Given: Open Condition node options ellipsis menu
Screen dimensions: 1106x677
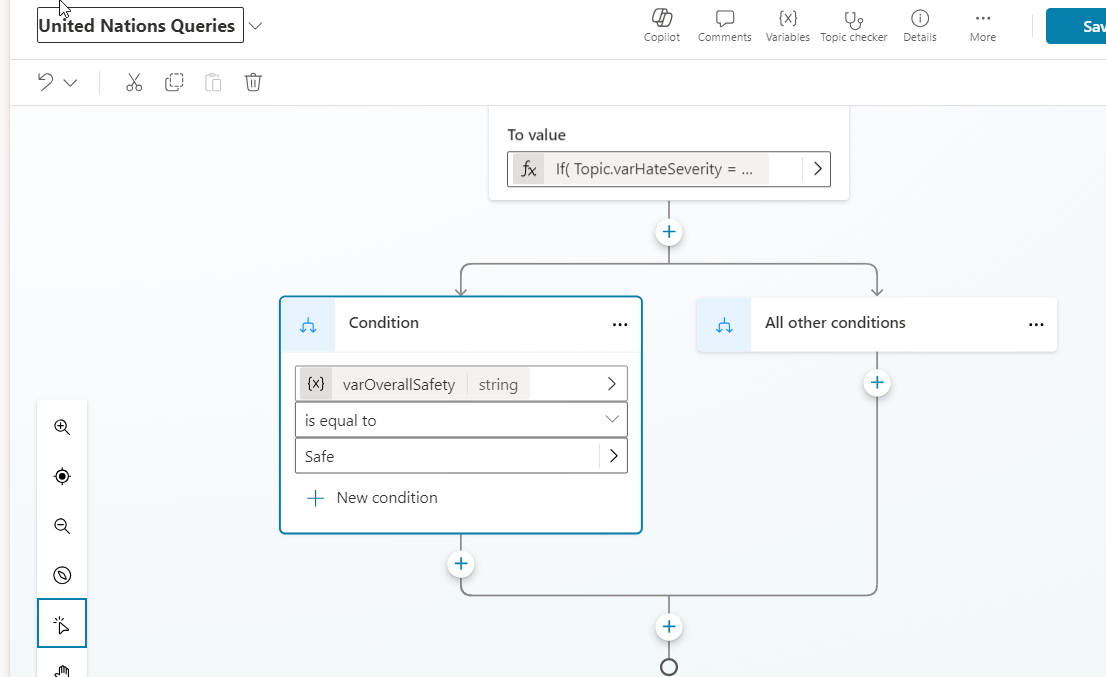Looking at the screenshot, I should coord(620,324).
